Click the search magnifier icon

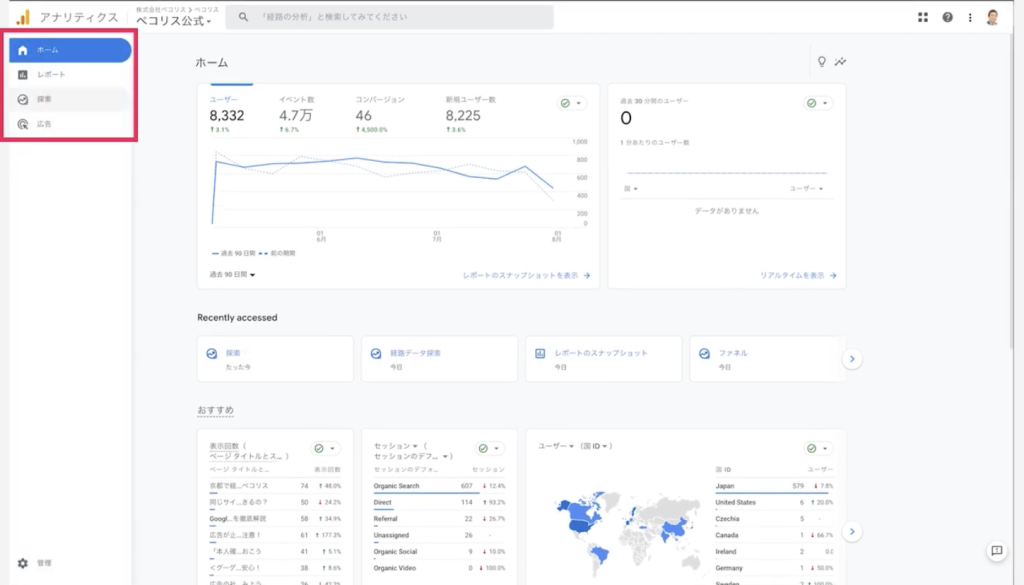pyautogui.click(x=243, y=17)
